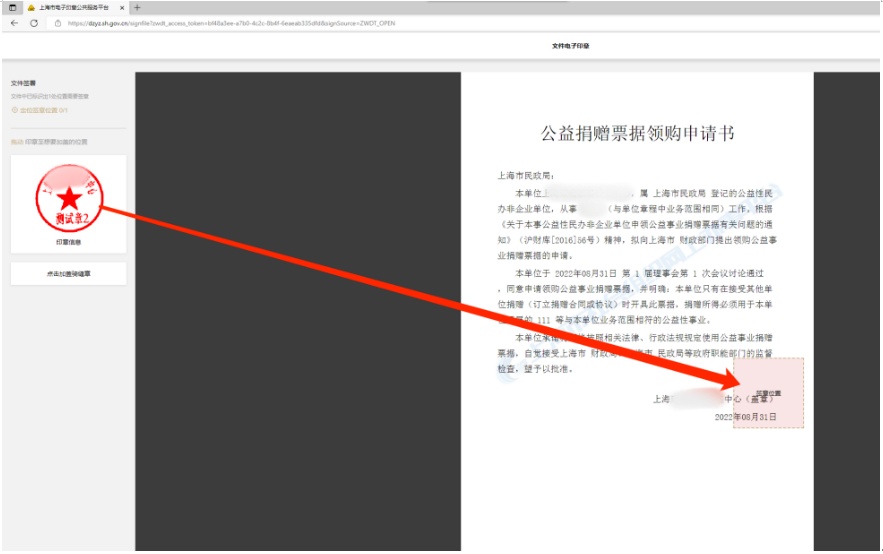Image resolution: width=883 pixels, height=554 pixels.
Task: Open the tab actions menu icon
Action: pyautogui.click(x=12, y=7)
